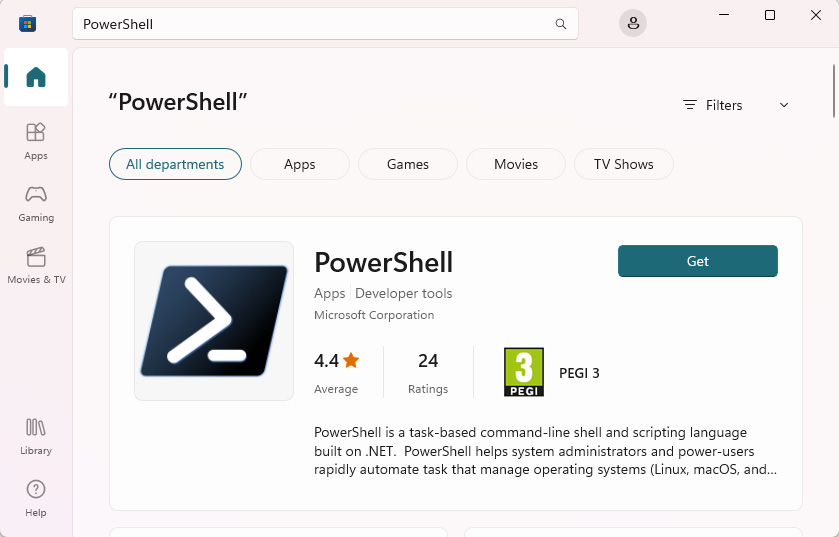
Task: Maximize the Microsoft Store window
Action: click(x=770, y=15)
